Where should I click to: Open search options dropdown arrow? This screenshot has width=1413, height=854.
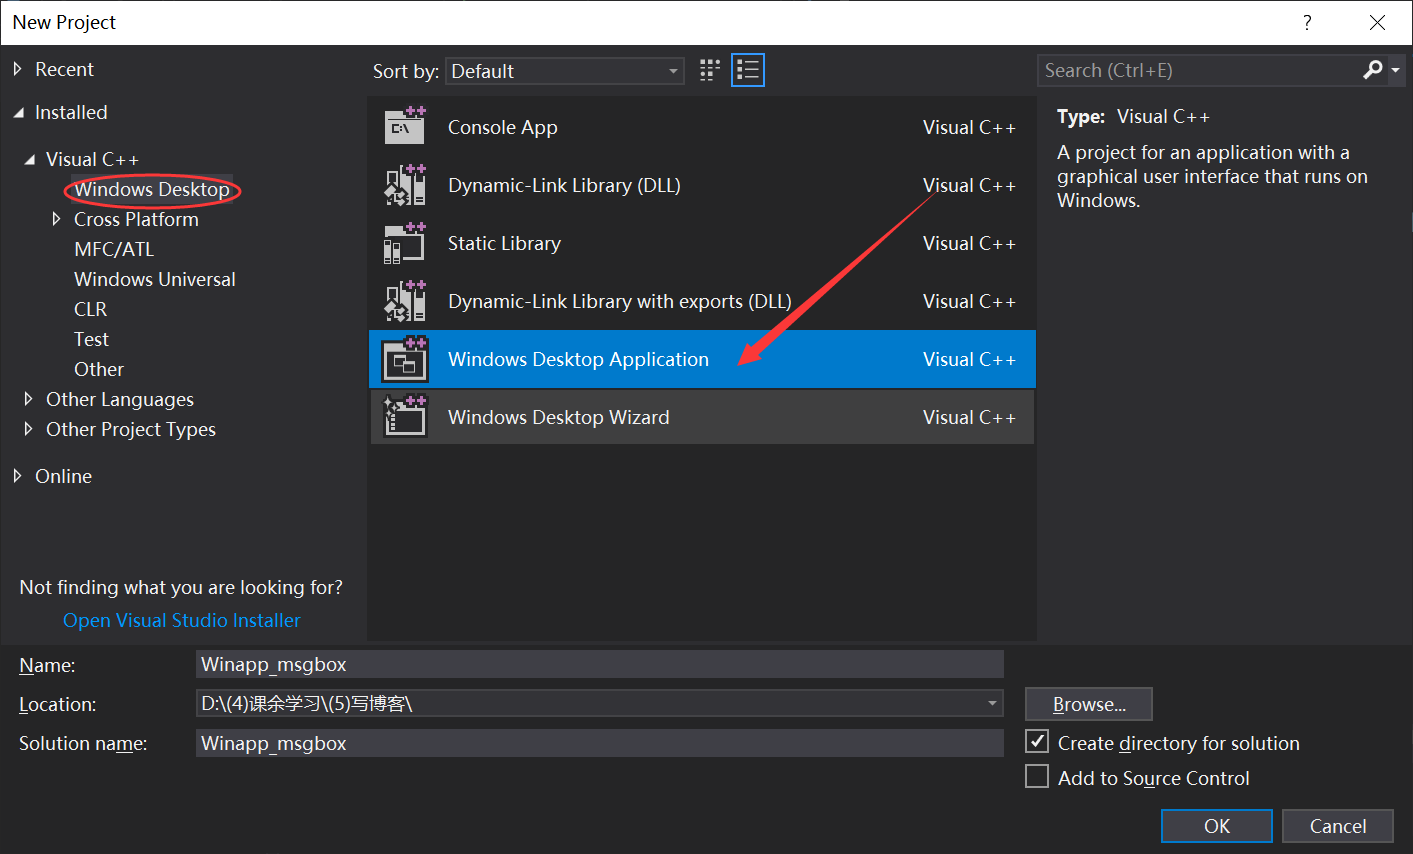(1396, 70)
